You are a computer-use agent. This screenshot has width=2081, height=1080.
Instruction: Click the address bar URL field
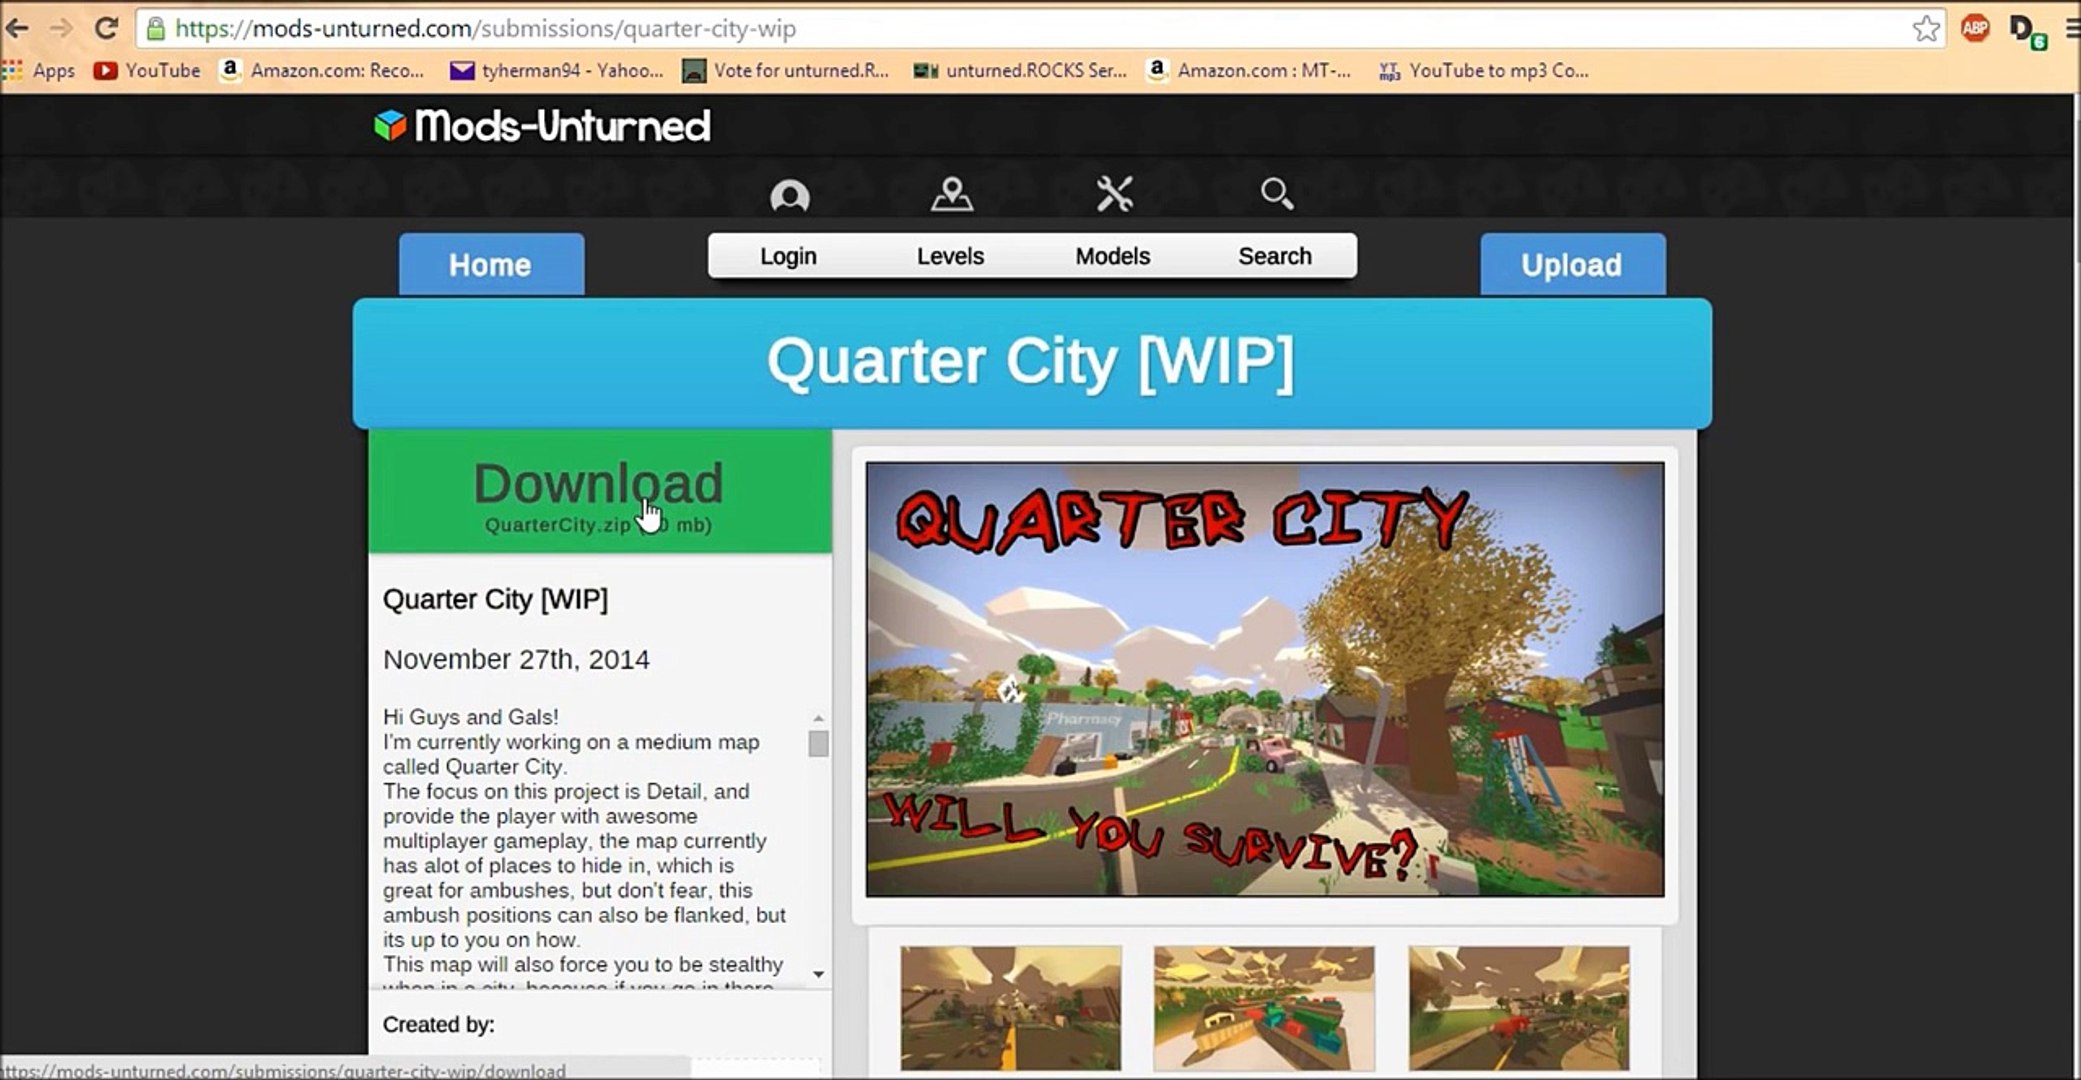(x=1000, y=29)
